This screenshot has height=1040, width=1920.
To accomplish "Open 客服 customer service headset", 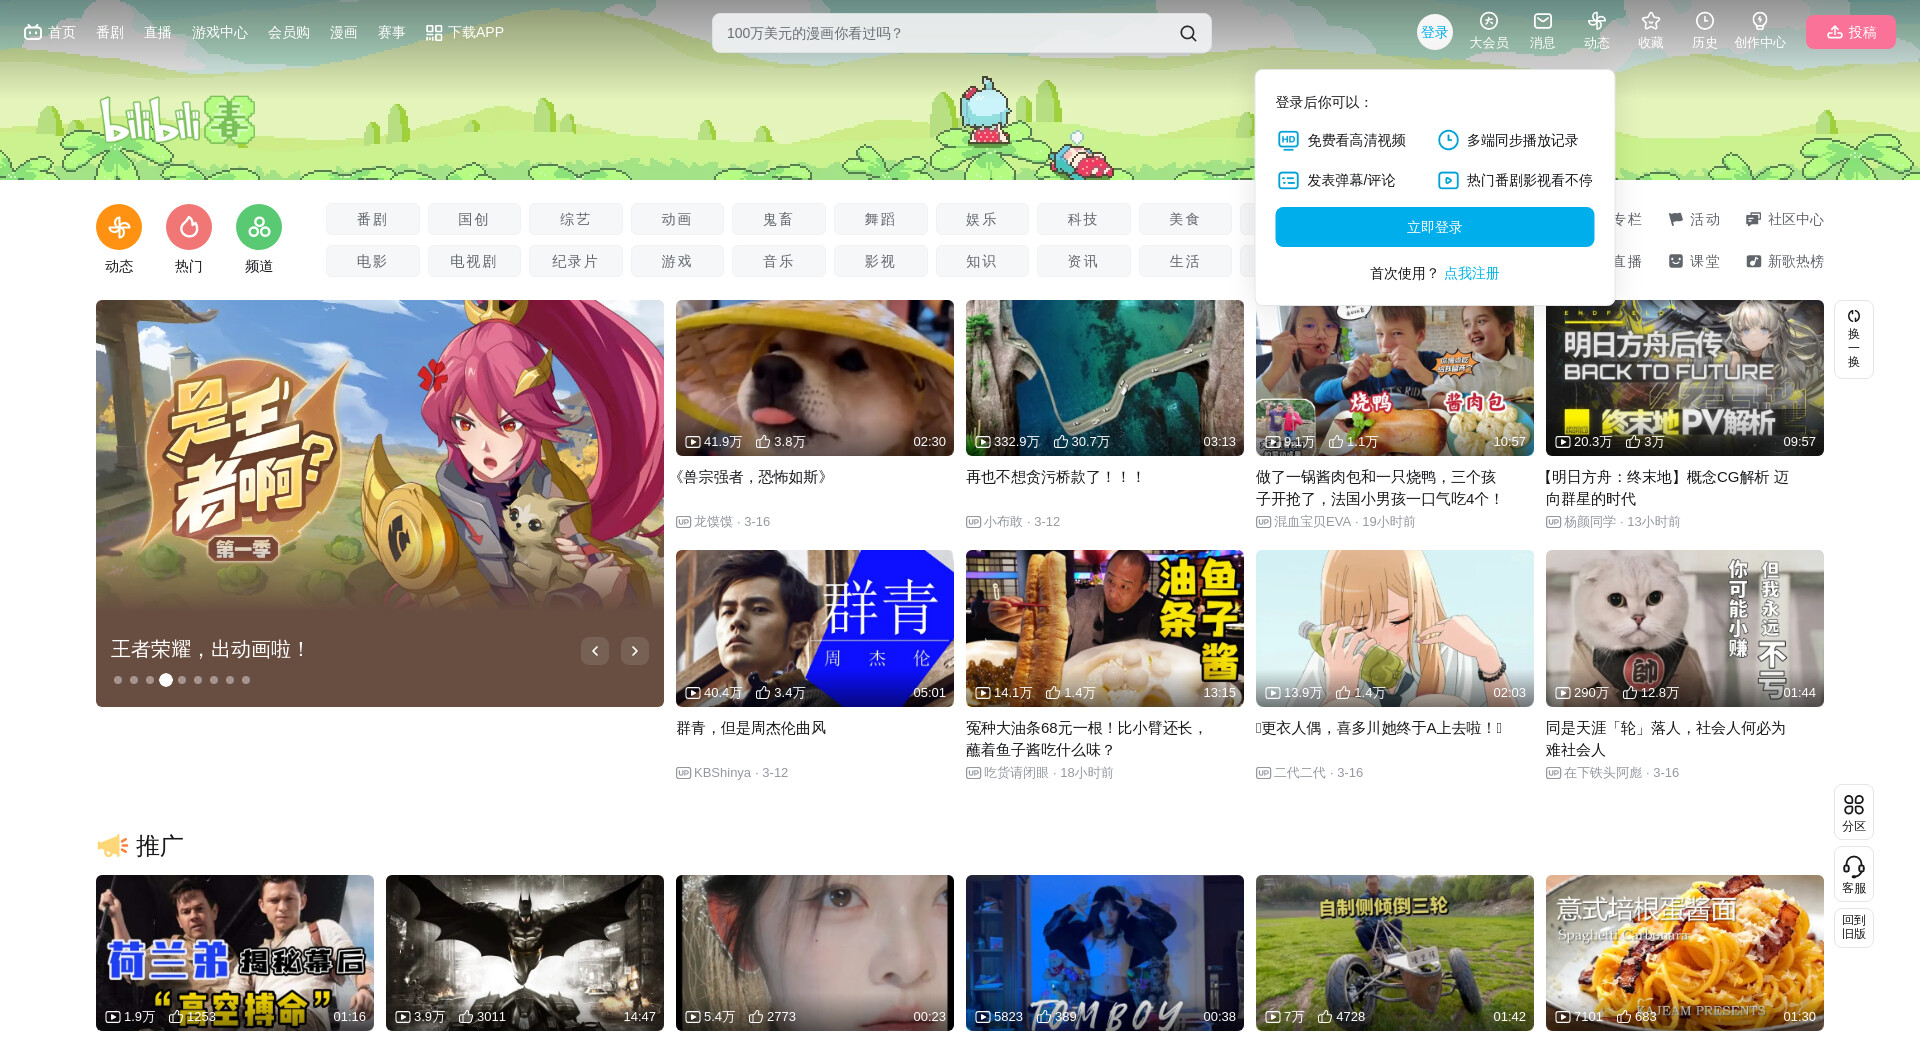I will coord(1854,874).
